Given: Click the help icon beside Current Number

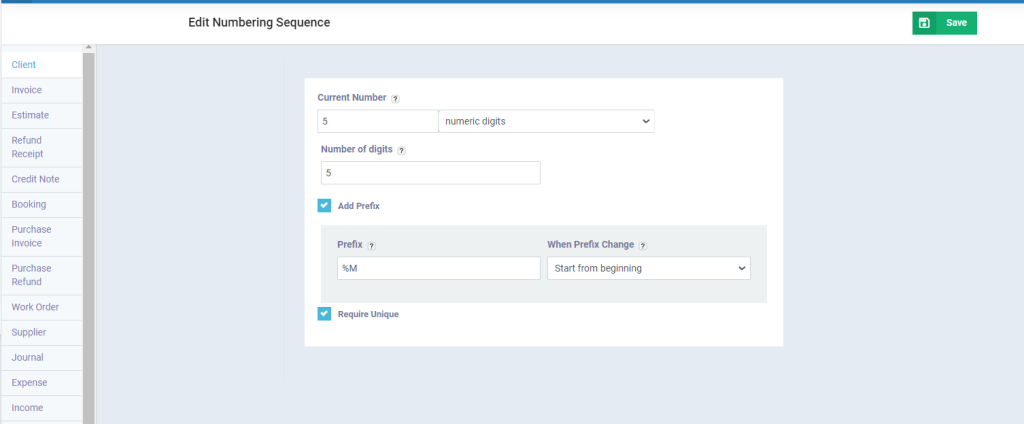Looking at the screenshot, I should tap(395, 99).
